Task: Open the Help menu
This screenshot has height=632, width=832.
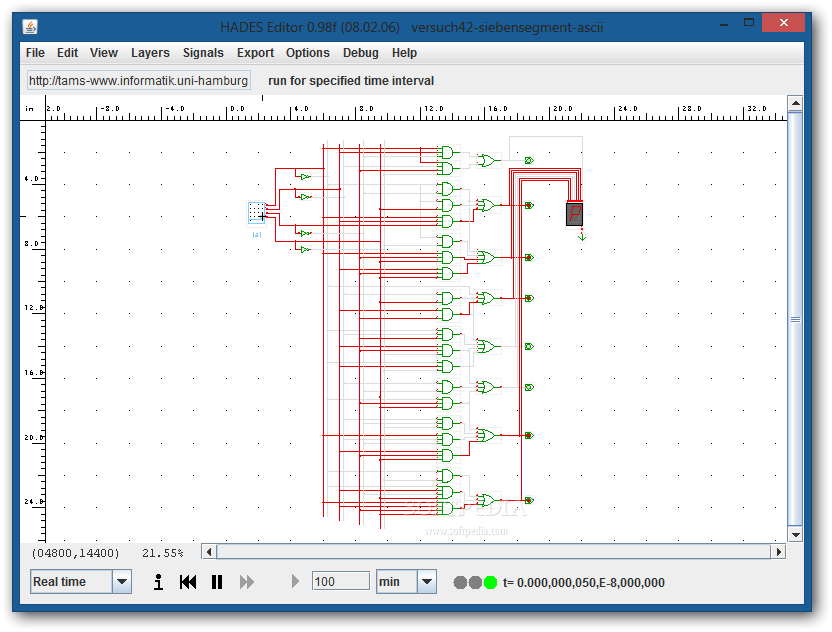Action: (x=404, y=53)
